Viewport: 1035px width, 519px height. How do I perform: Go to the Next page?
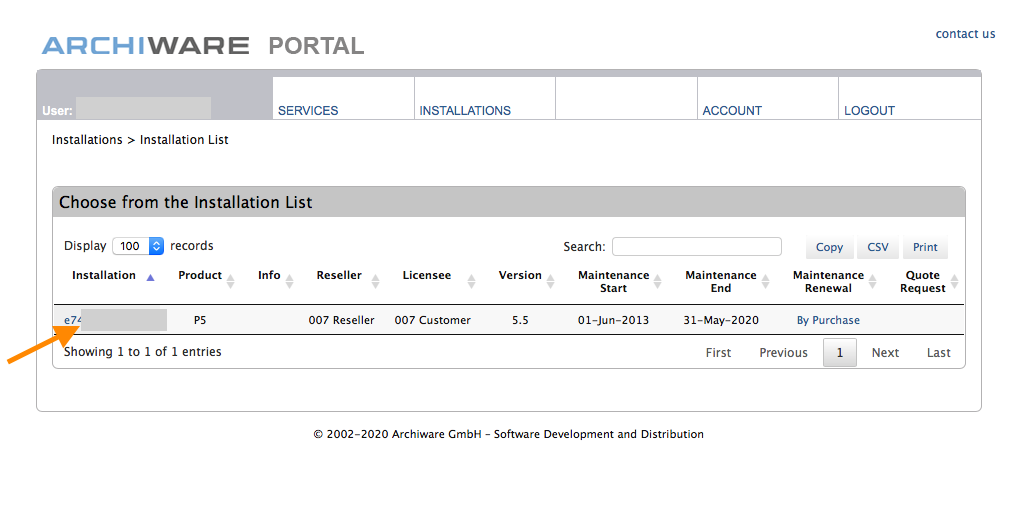(x=885, y=353)
